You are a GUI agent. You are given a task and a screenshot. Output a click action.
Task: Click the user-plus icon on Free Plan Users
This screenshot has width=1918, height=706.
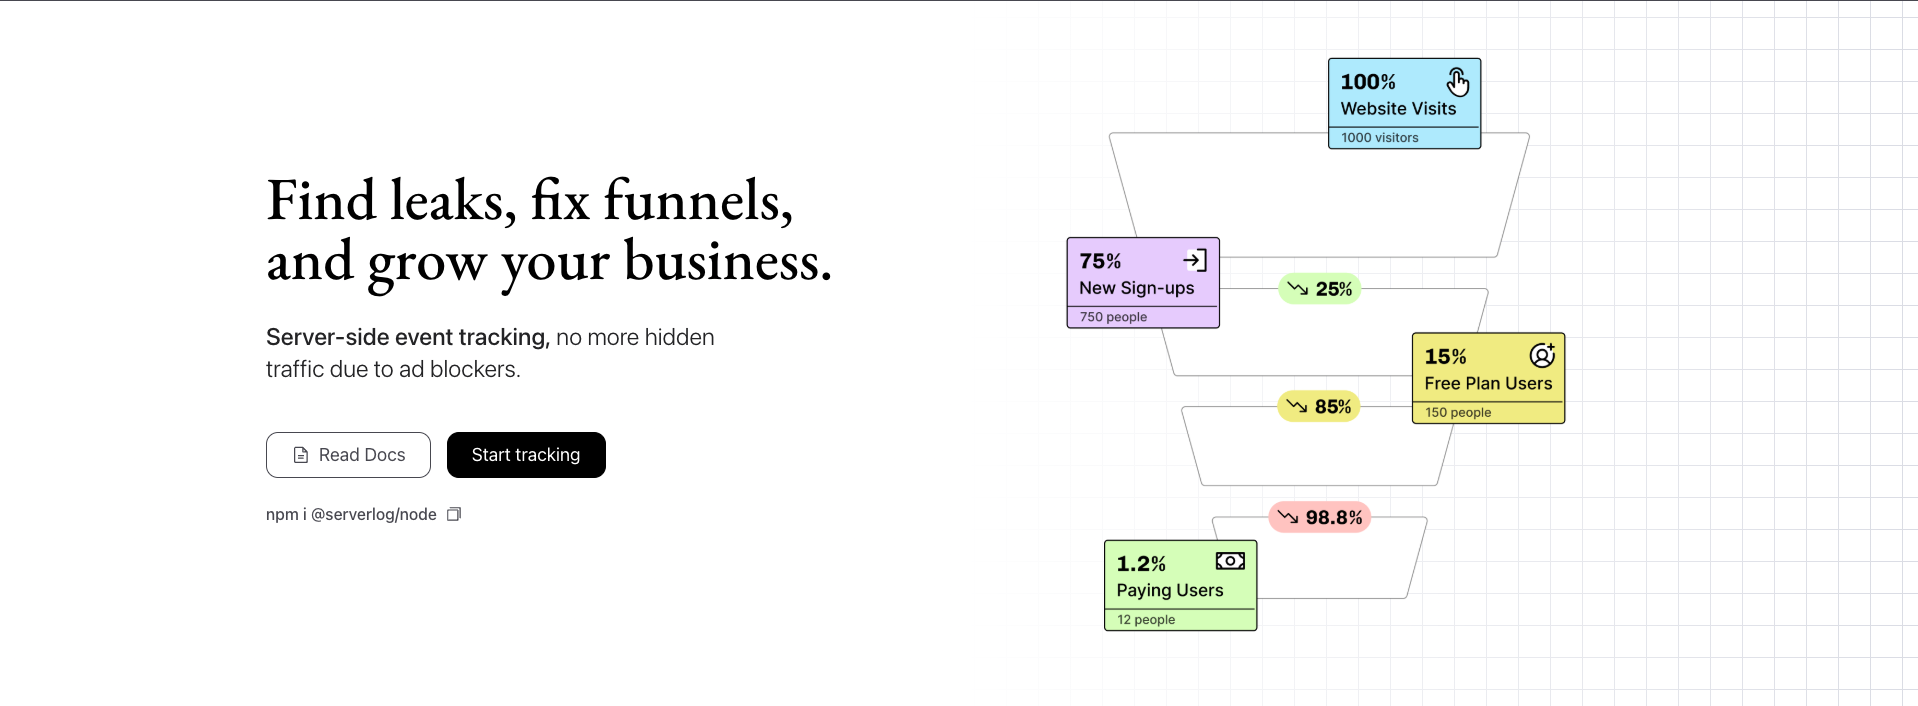(x=1542, y=355)
